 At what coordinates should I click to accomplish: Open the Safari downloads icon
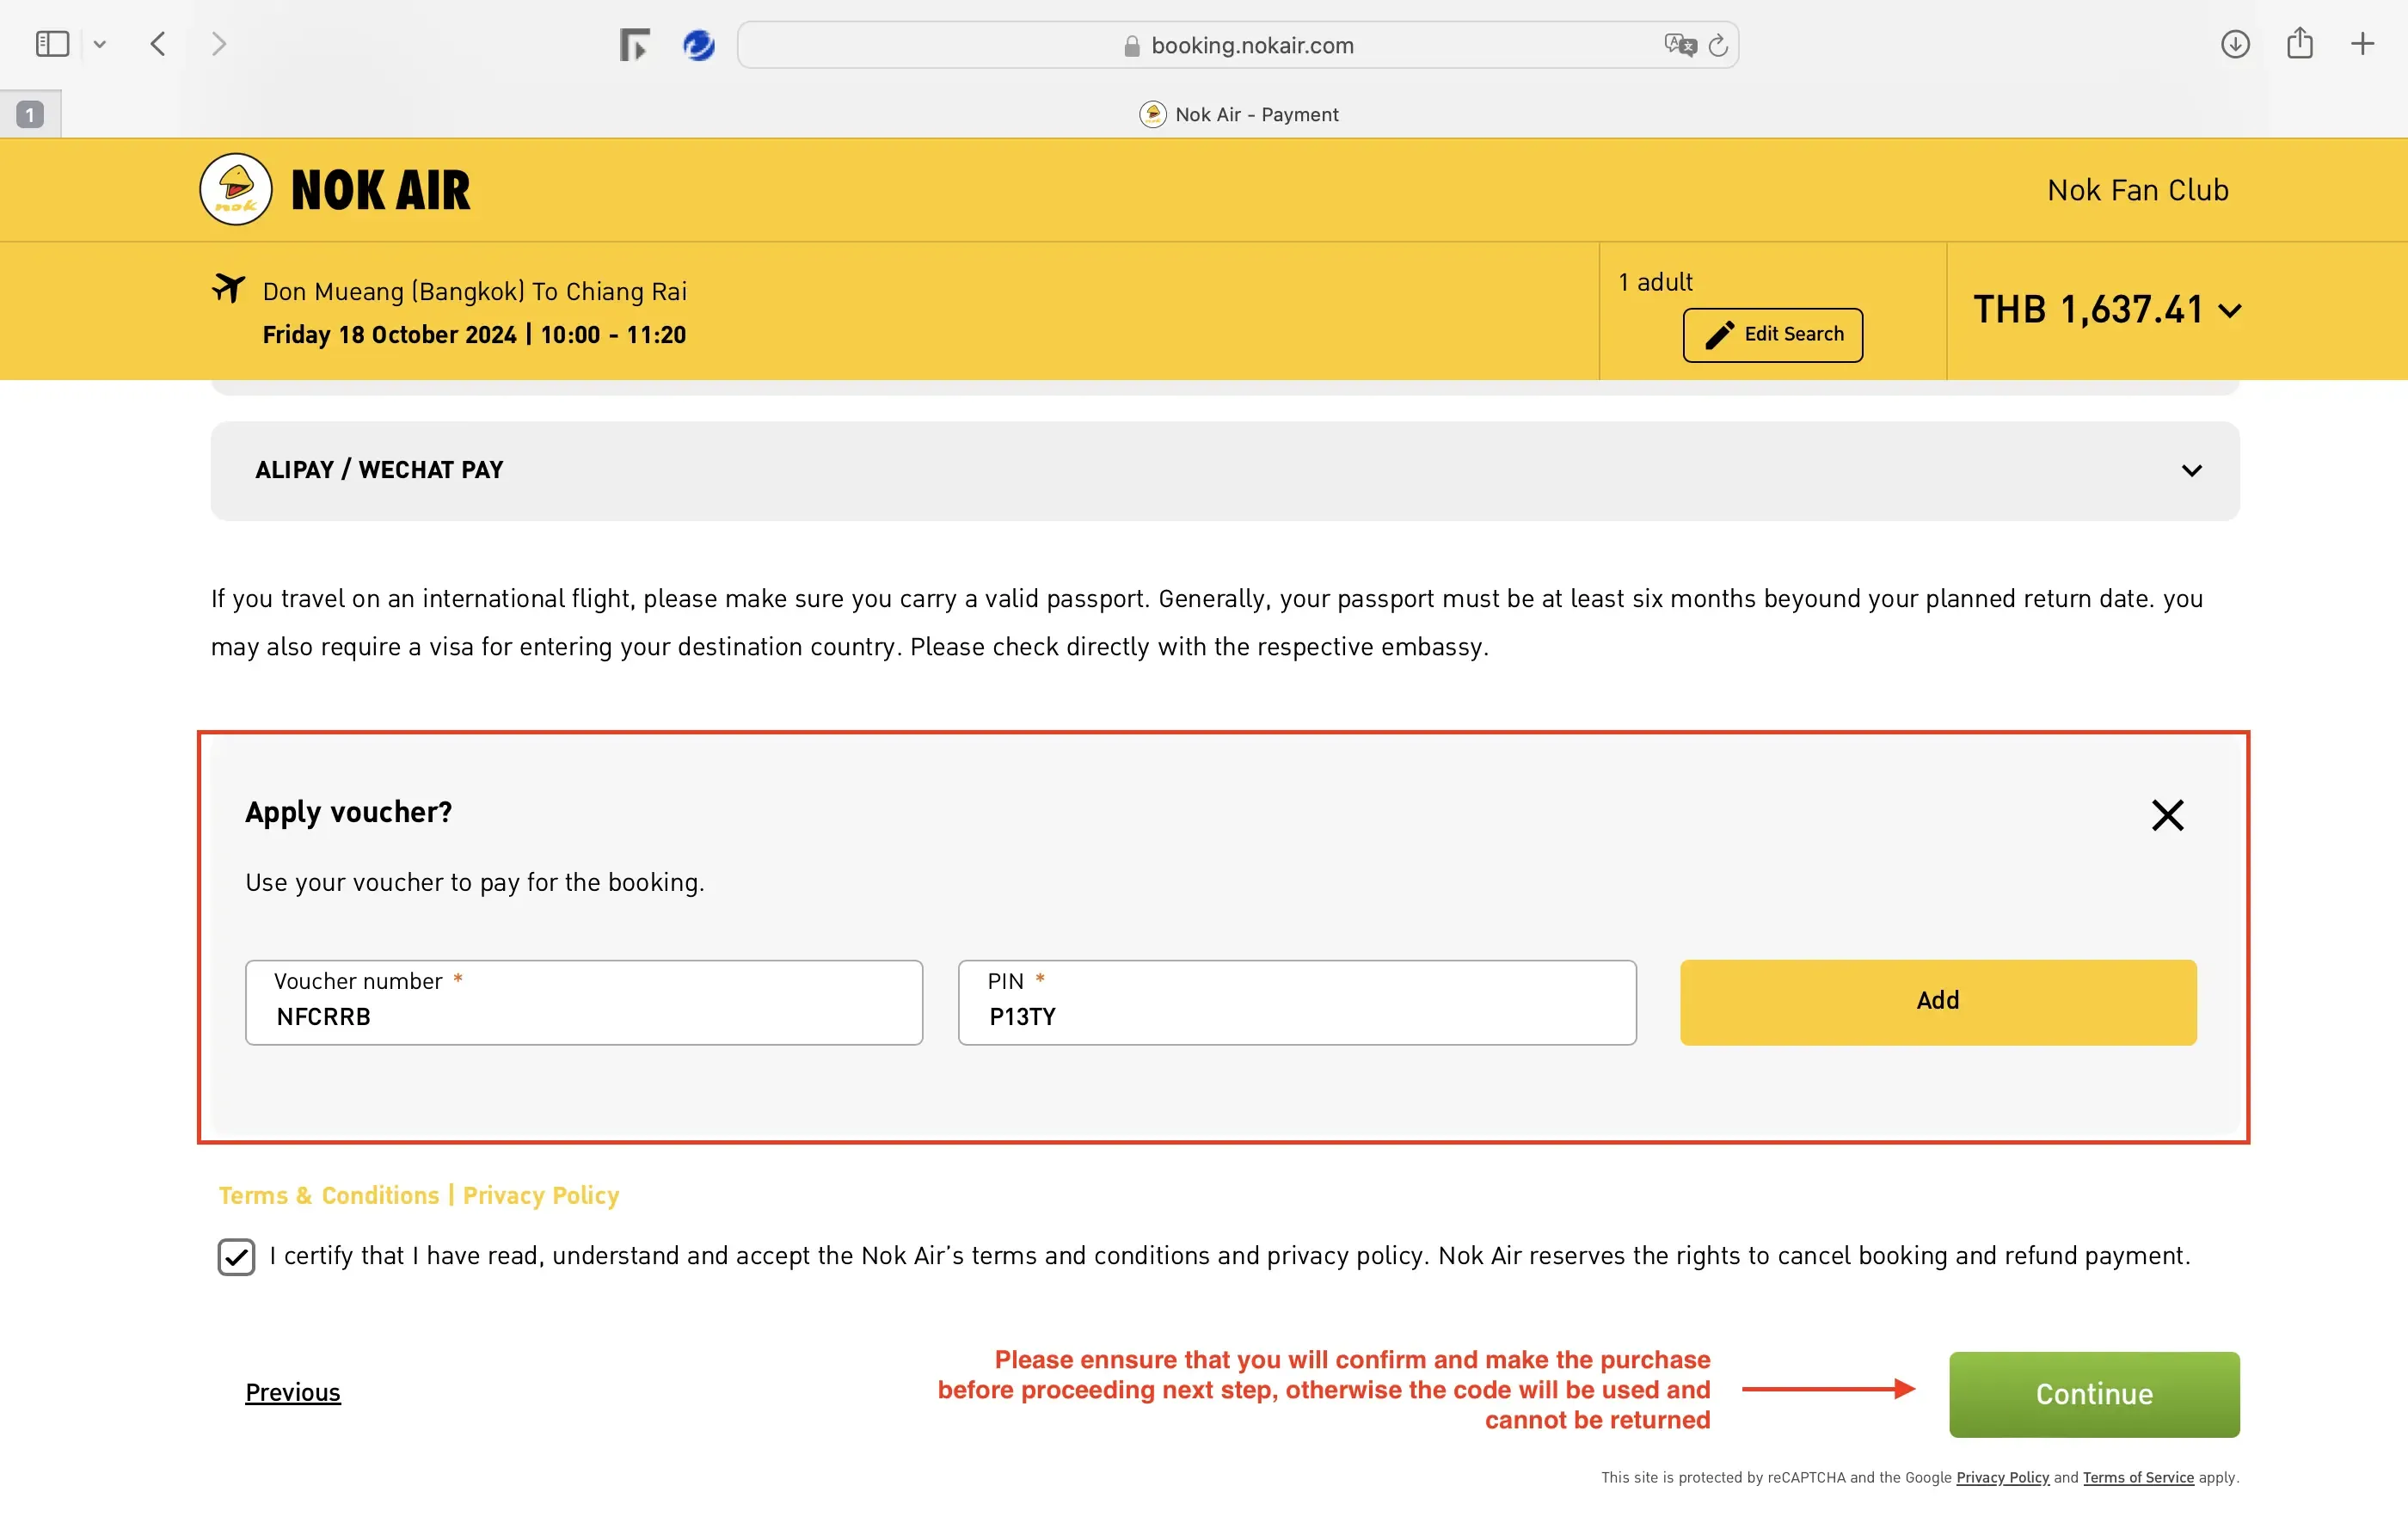[2235, 44]
